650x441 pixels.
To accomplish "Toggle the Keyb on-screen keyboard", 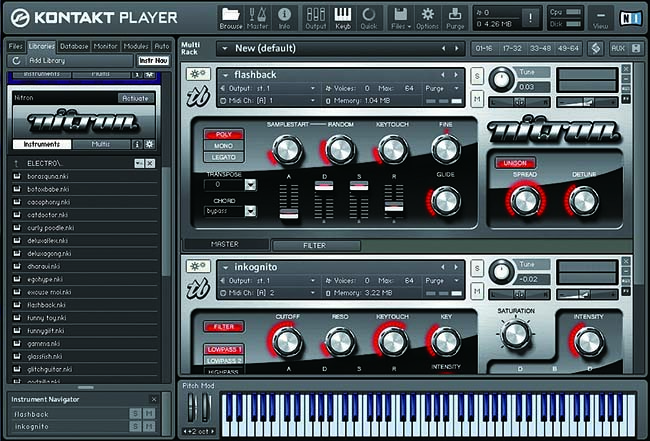I will (342, 18).
